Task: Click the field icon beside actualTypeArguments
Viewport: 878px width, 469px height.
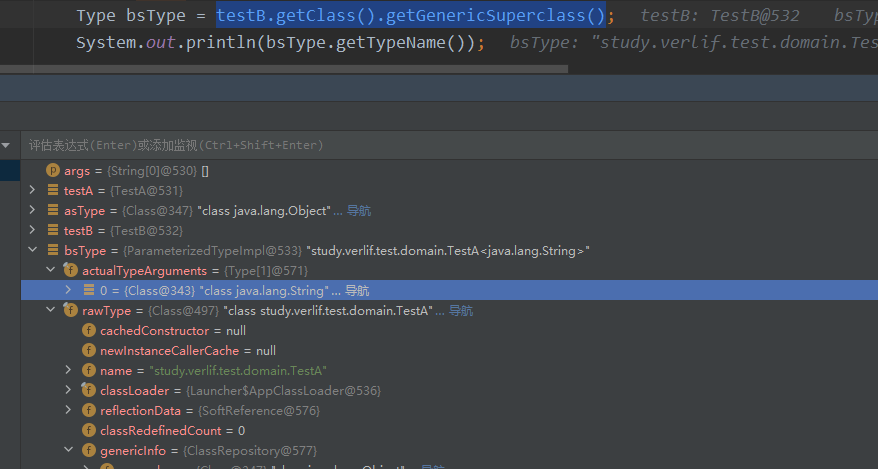Action: pyautogui.click(x=71, y=271)
